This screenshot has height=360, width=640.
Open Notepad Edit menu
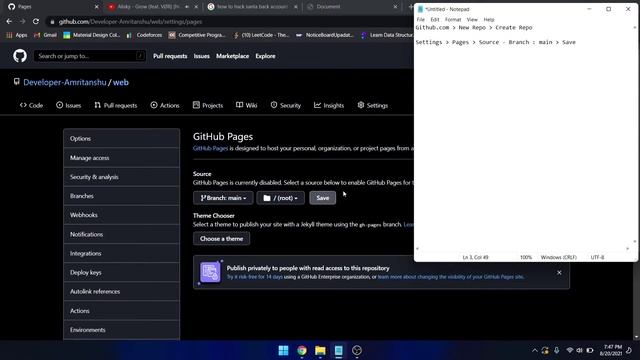coord(435,20)
